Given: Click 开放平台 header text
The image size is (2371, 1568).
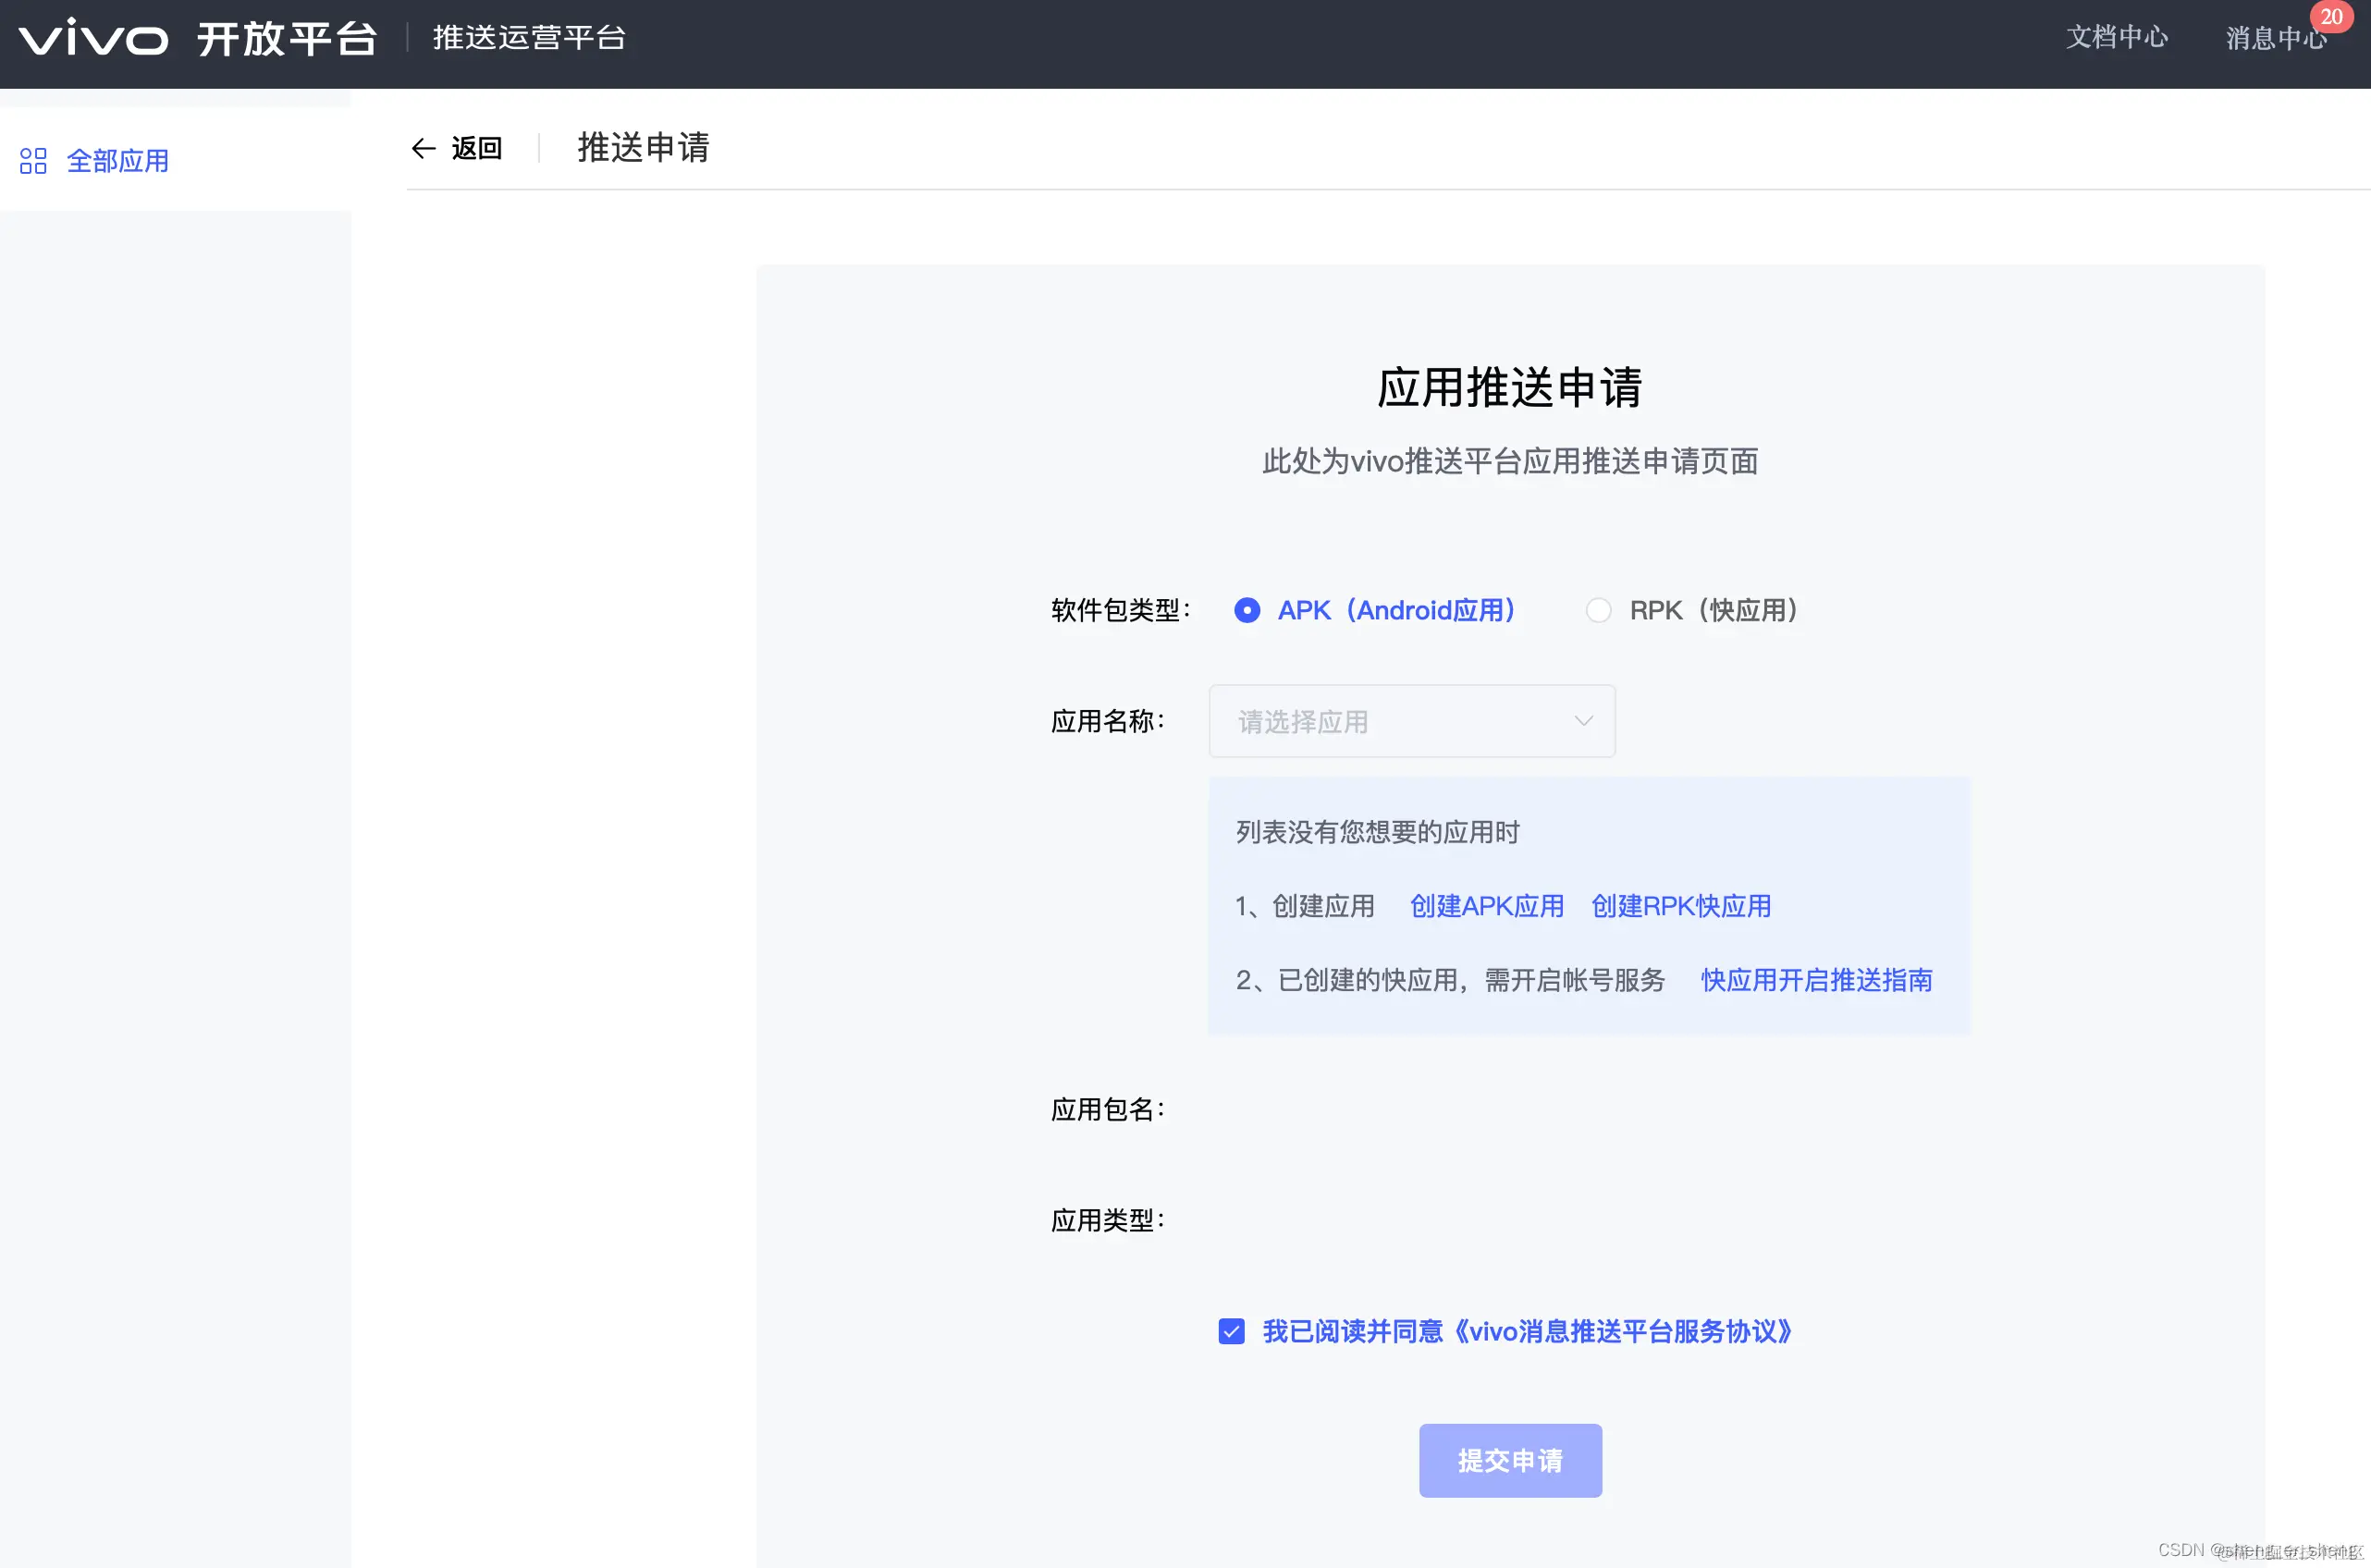Looking at the screenshot, I should [x=287, y=38].
